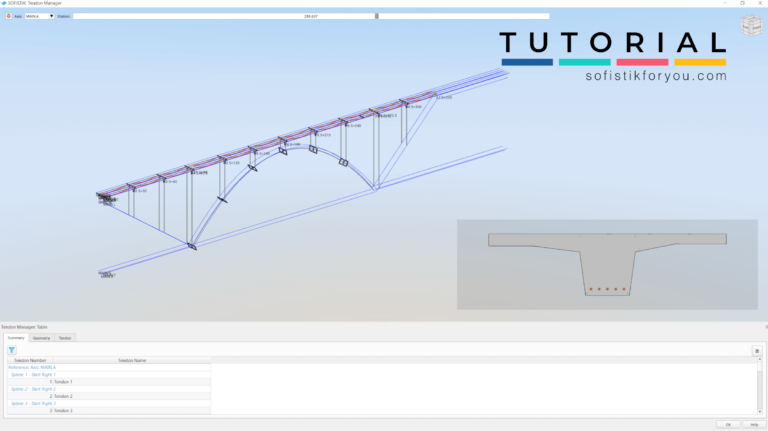Select the Tendon 1 name cell

click(132, 382)
